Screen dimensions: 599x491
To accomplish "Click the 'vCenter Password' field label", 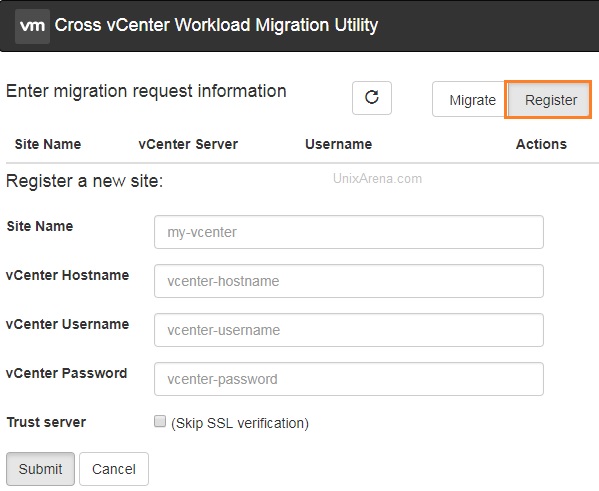I will pyautogui.click(x=66, y=373).
